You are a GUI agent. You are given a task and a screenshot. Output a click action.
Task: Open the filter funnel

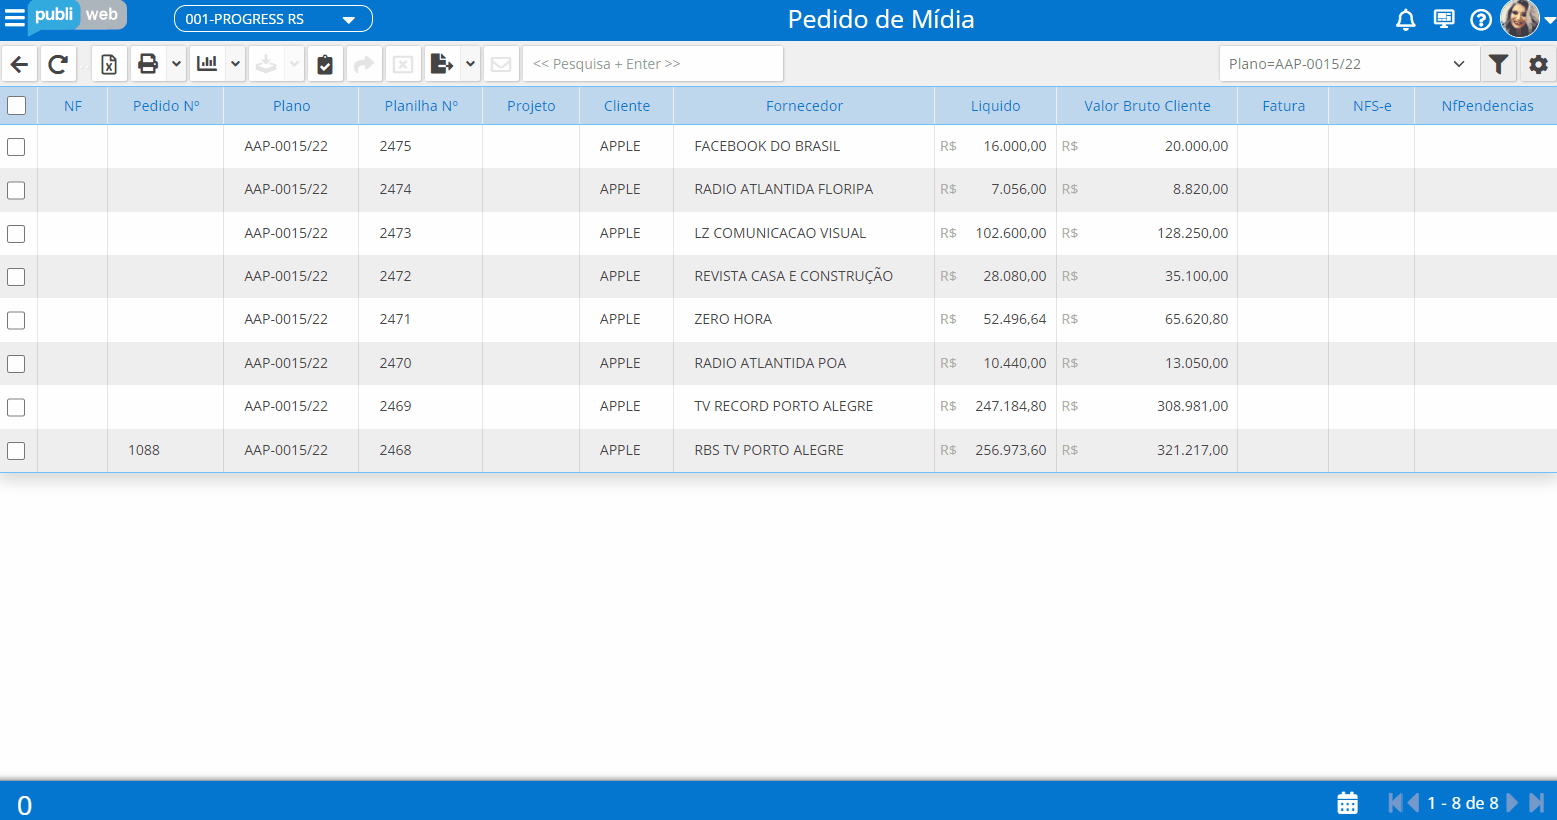[x=1498, y=64]
